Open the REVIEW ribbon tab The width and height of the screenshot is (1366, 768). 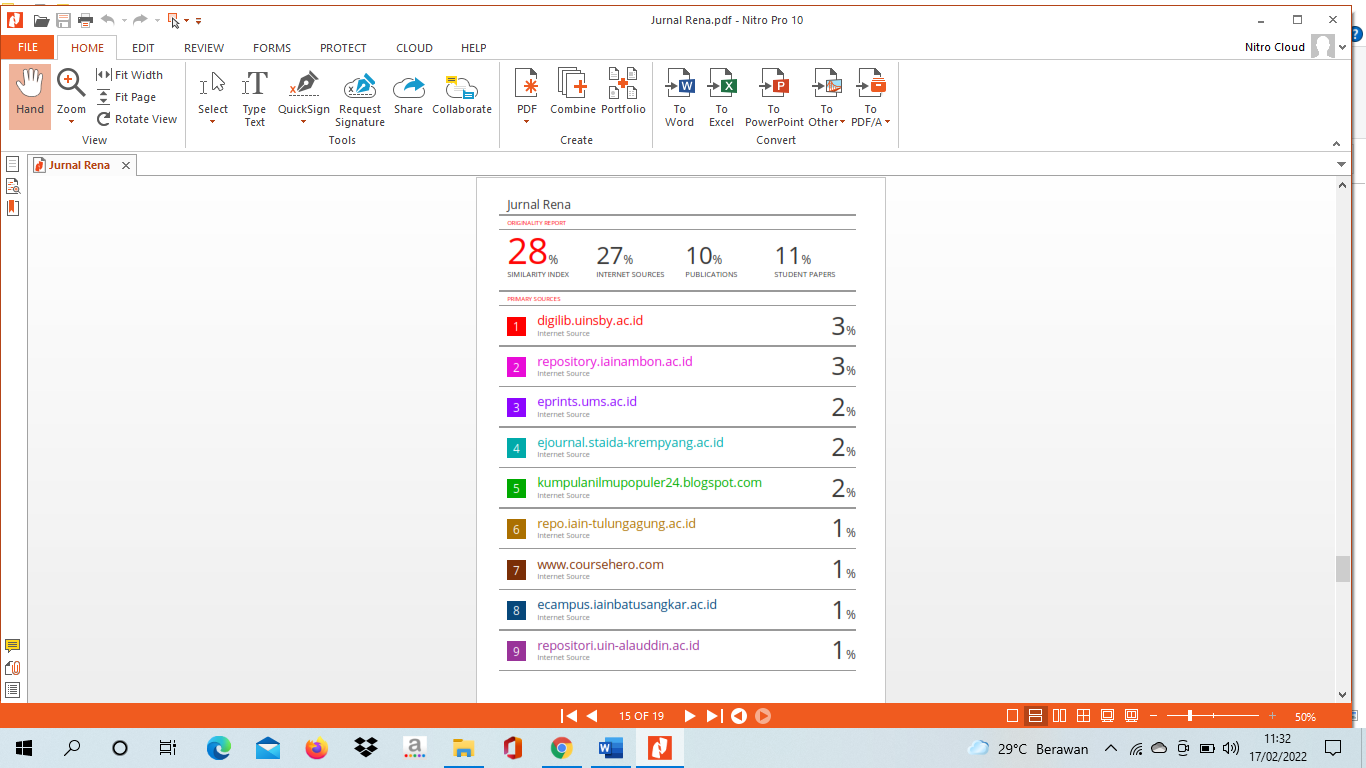coord(204,48)
